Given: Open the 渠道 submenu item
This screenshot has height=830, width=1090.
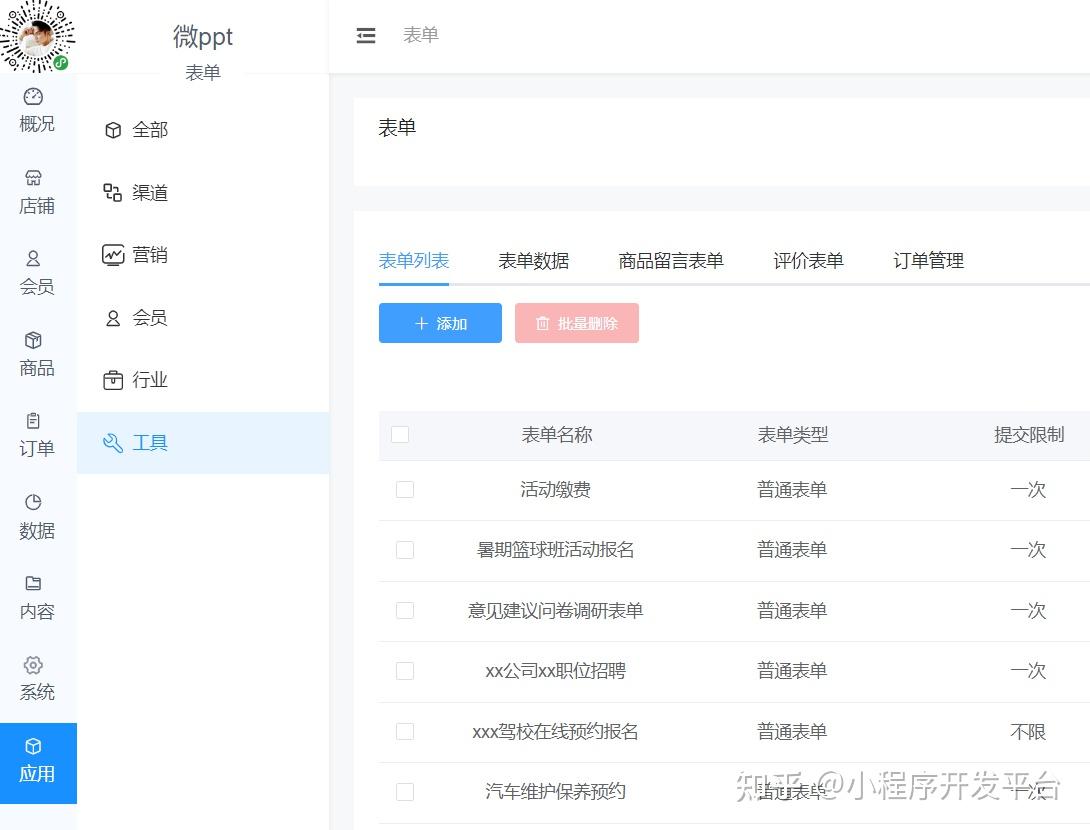Looking at the screenshot, I should 135,193.
